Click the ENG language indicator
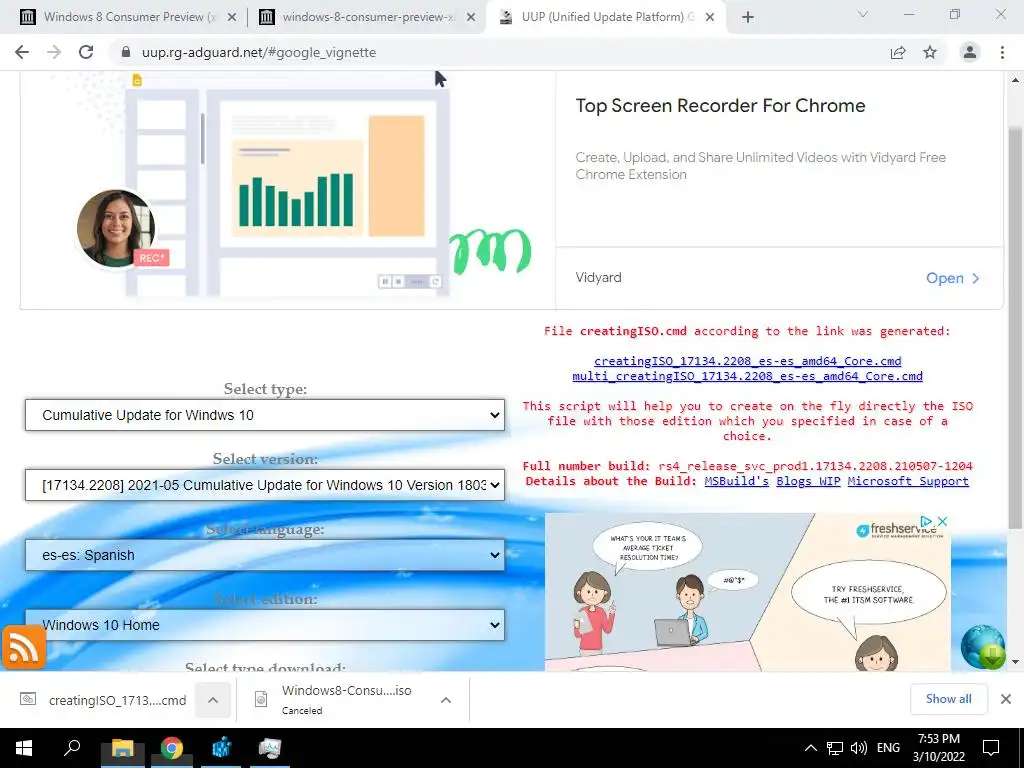This screenshot has width=1024, height=768. pos(888,748)
